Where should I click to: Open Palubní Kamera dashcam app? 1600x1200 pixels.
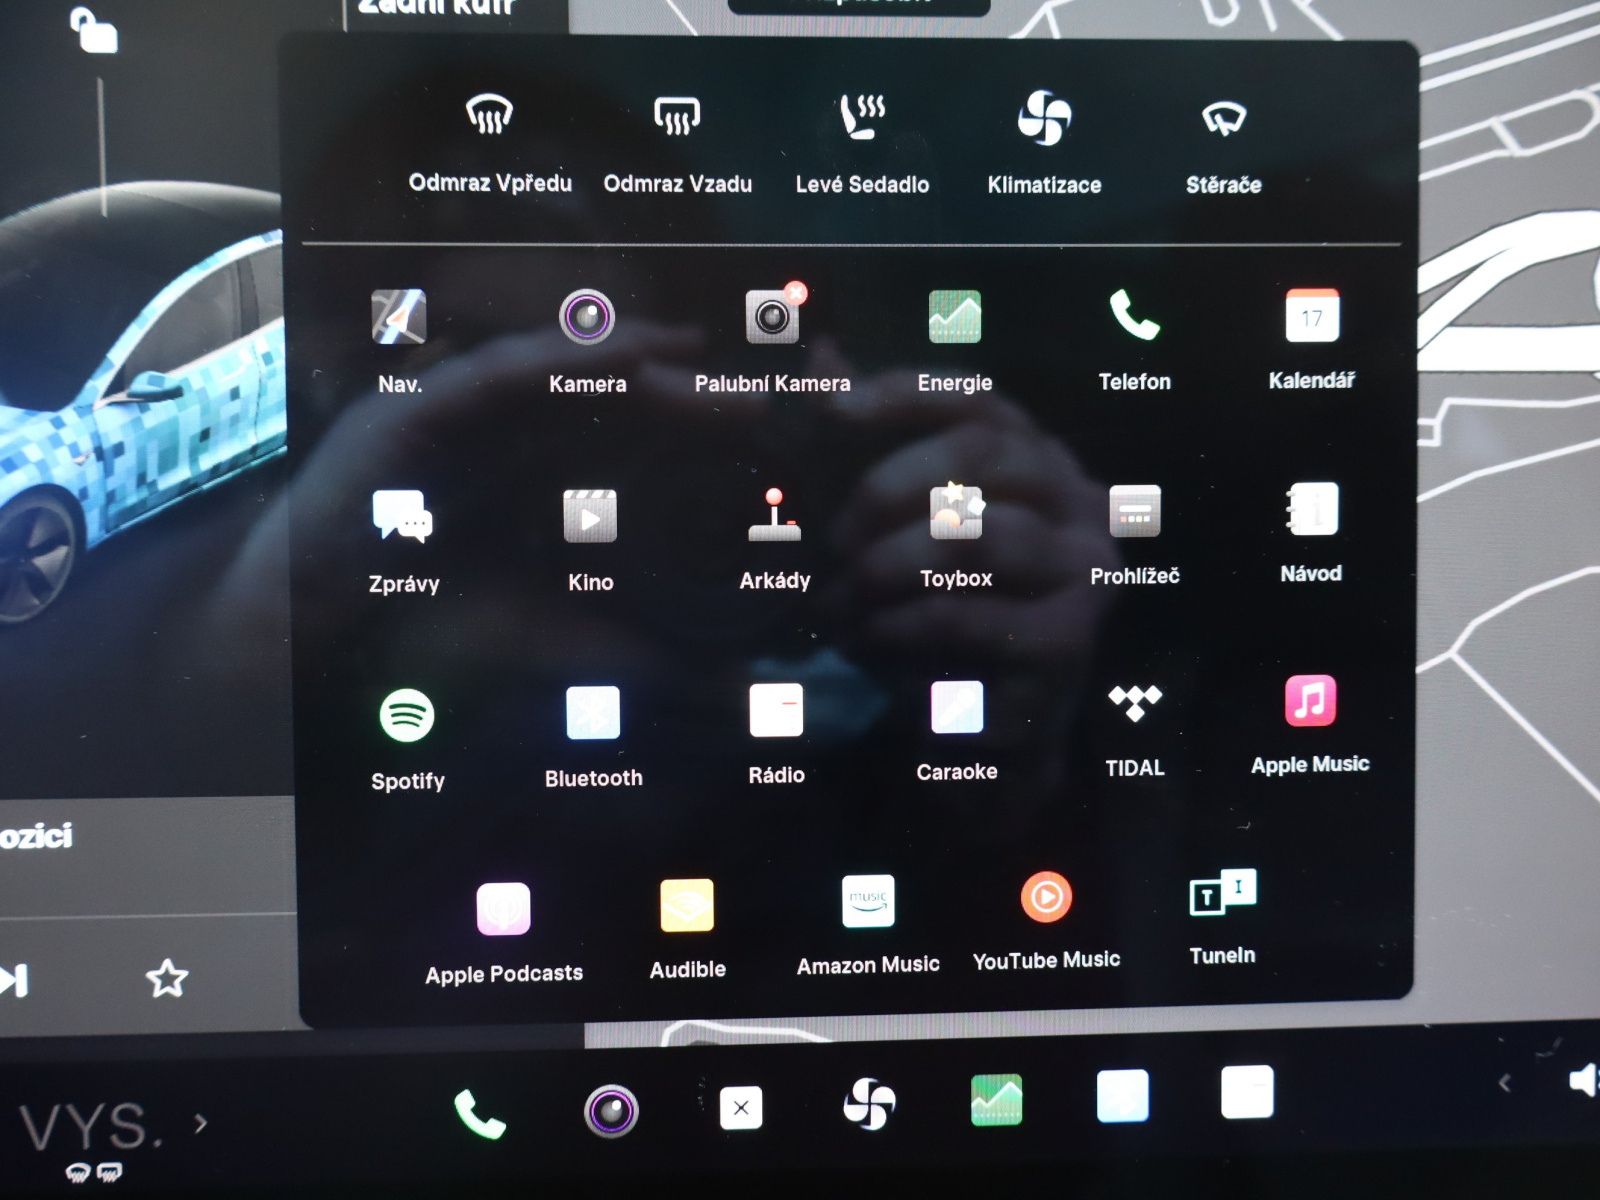(772, 318)
